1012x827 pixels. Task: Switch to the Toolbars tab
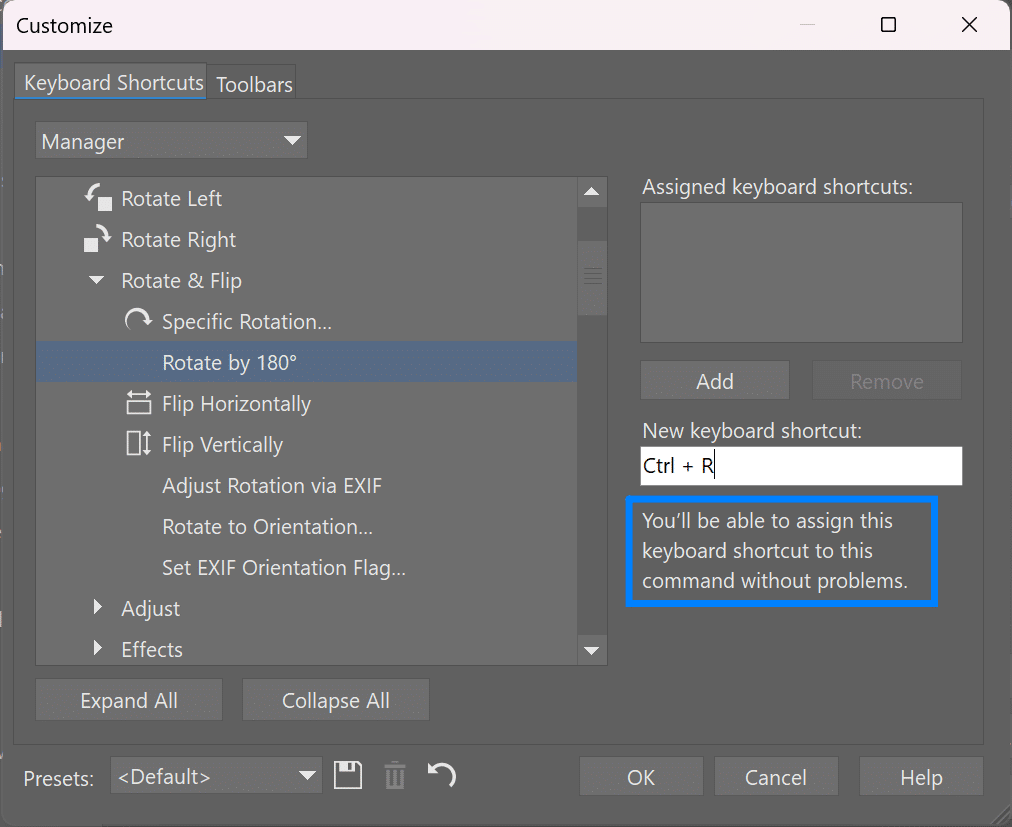[x=251, y=84]
